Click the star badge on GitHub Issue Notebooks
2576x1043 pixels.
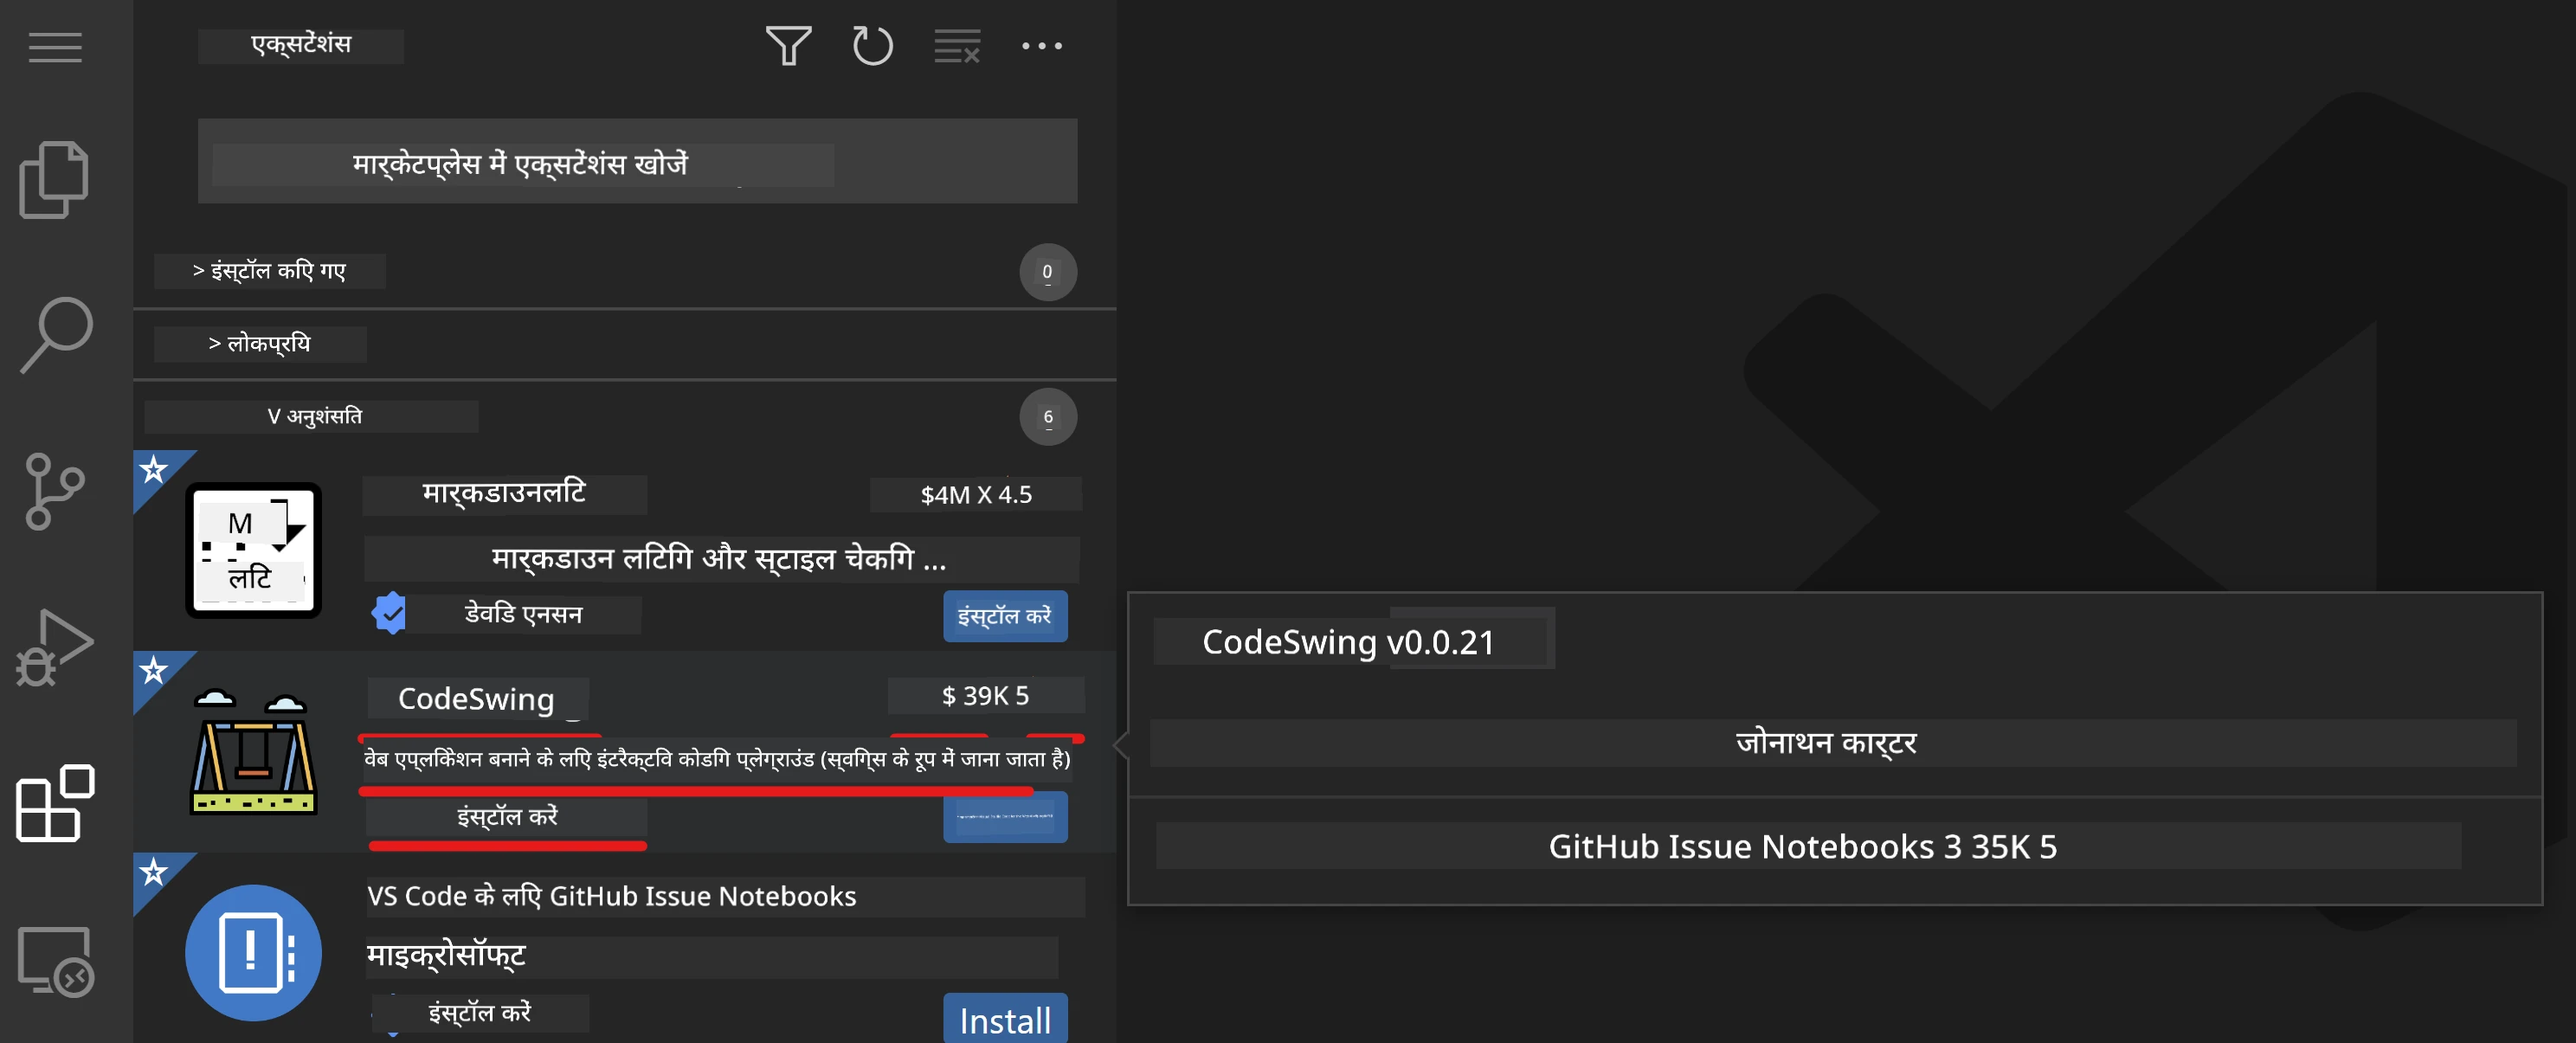click(153, 872)
